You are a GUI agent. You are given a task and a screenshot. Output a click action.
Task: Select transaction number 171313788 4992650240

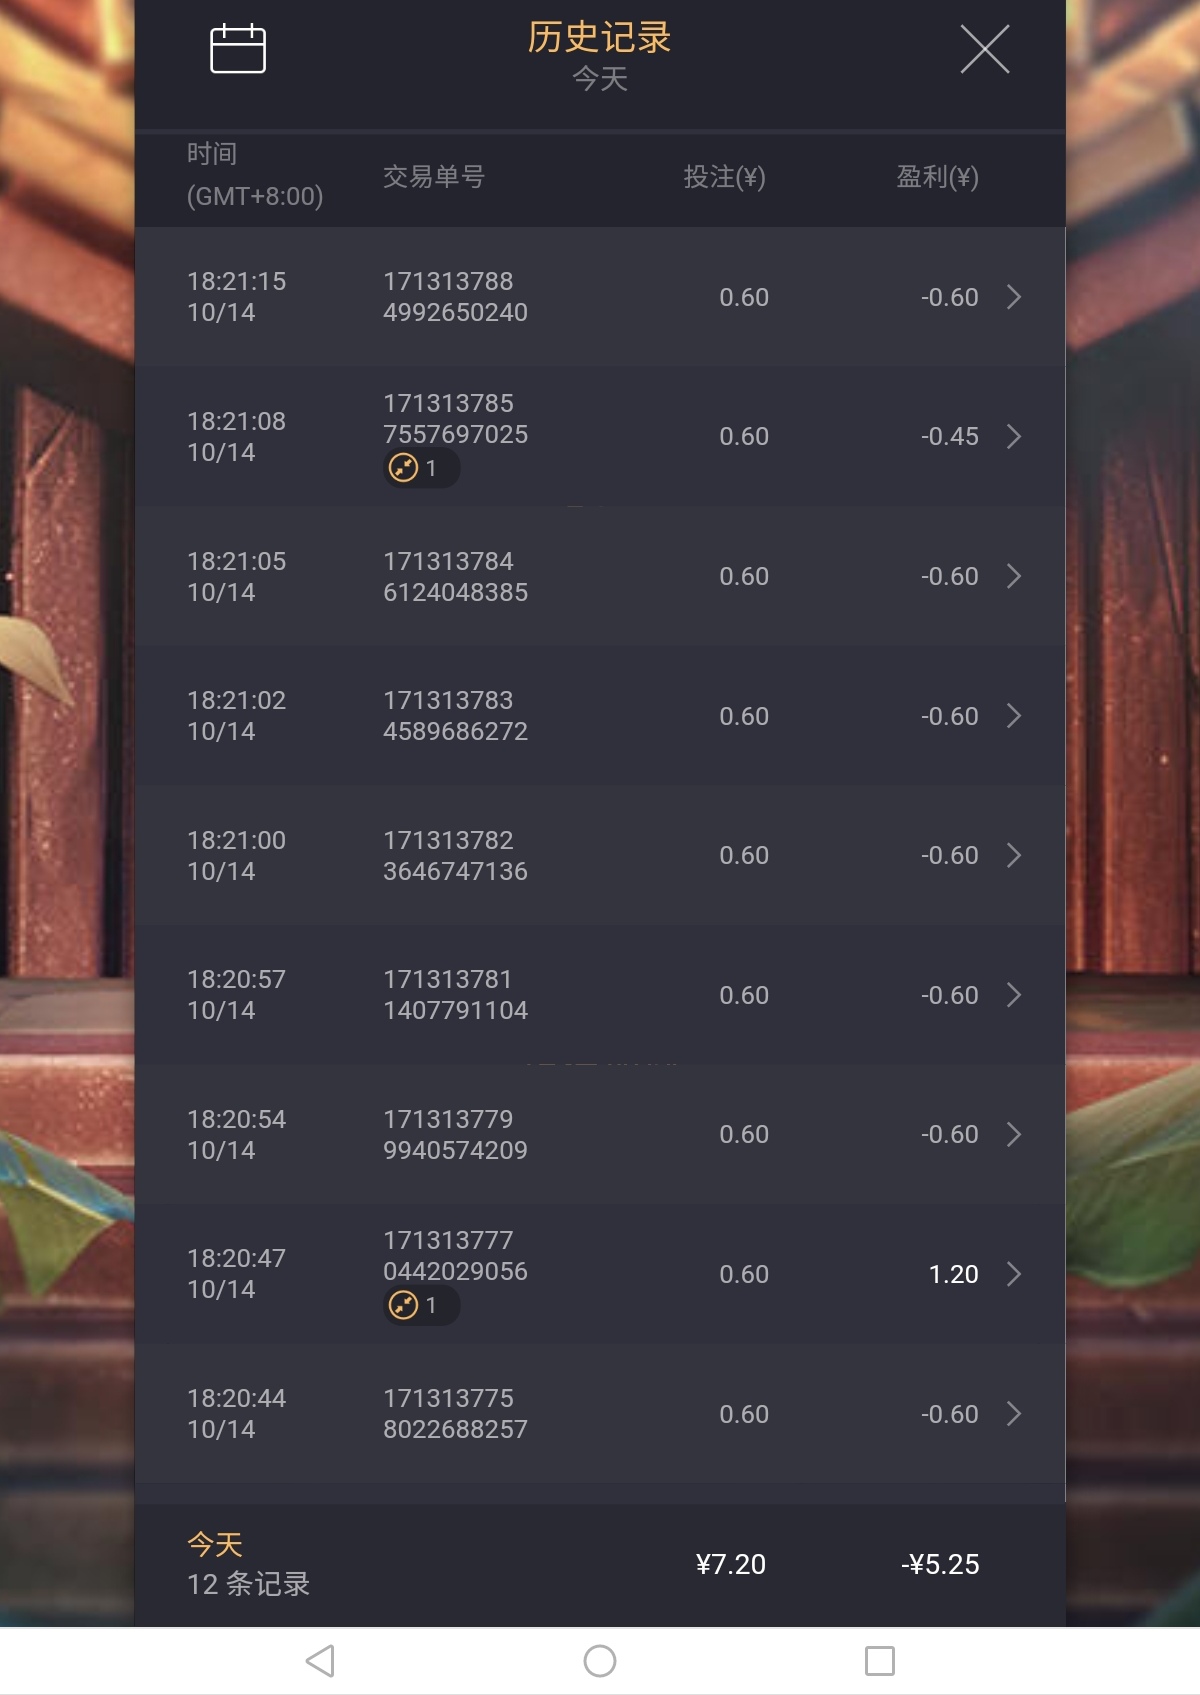point(455,297)
